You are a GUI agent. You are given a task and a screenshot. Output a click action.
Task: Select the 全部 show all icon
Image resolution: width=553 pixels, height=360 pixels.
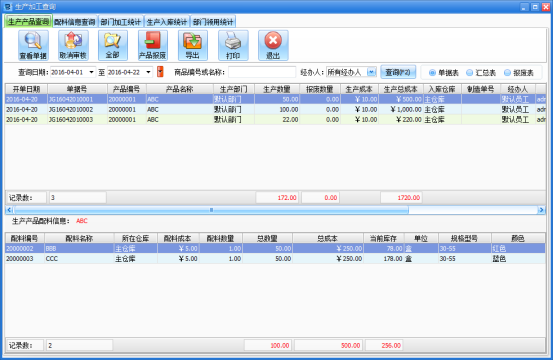pyautogui.click(x=113, y=45)
